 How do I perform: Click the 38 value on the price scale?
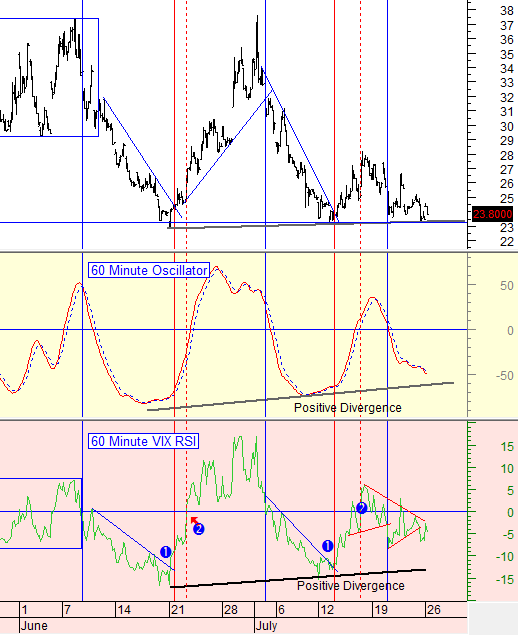point(507,11)
